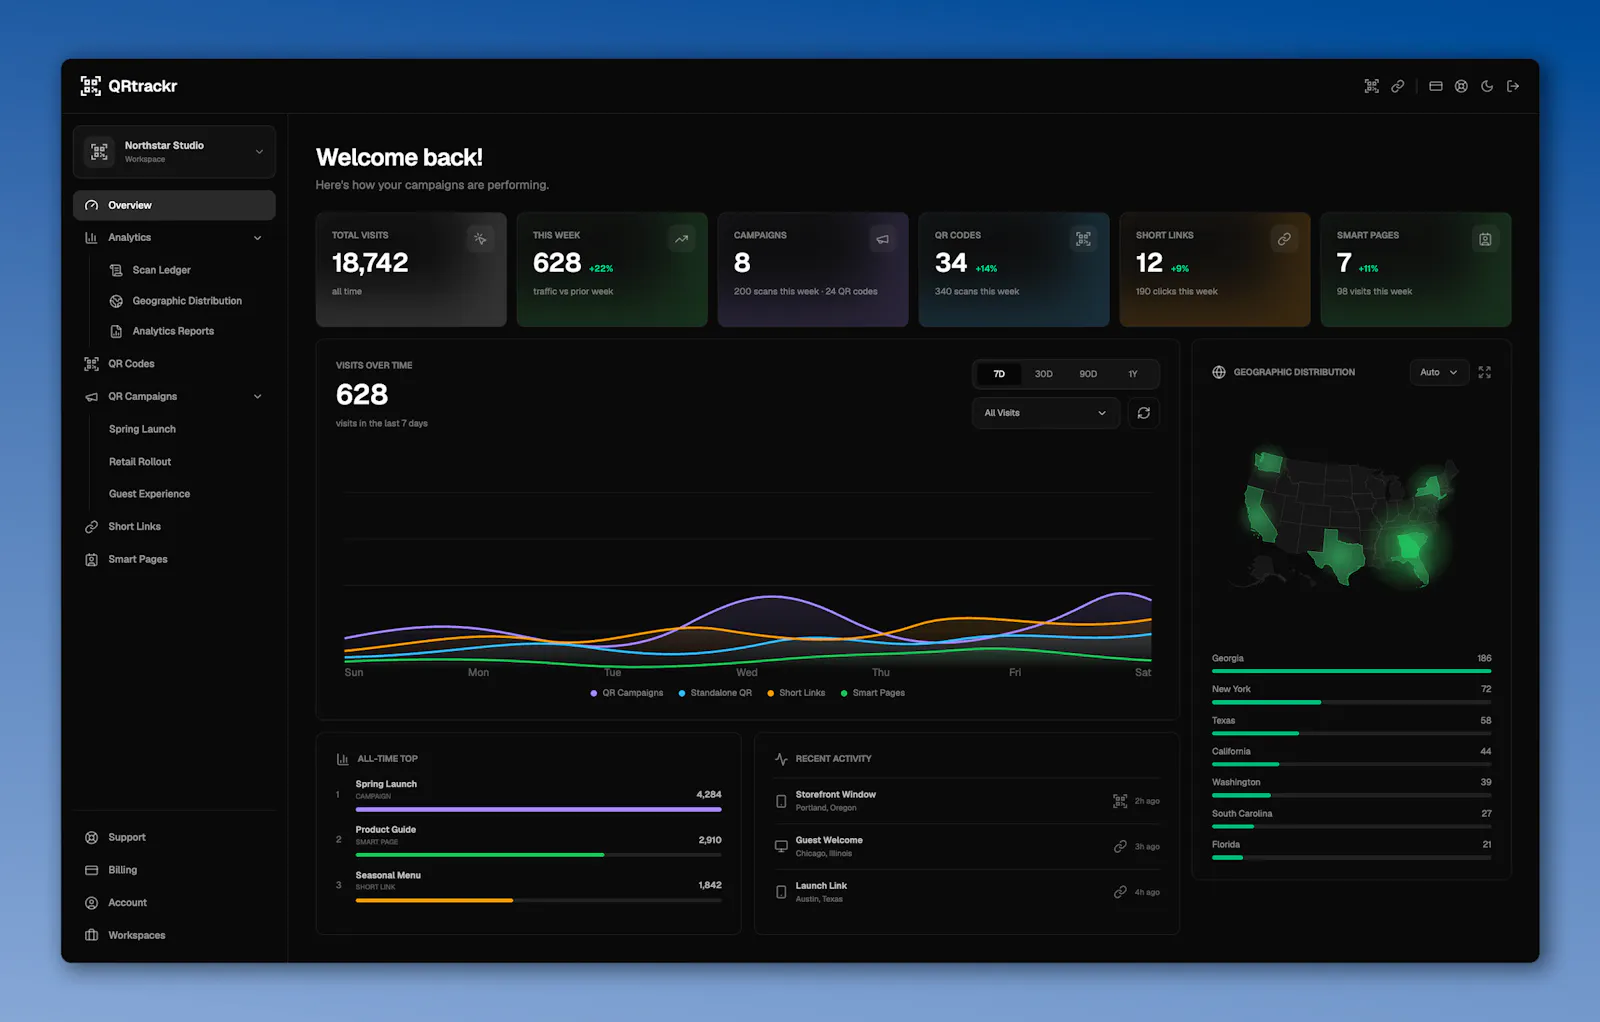Click the device icon on Guest Welcome row
Image resolution: width=1600 pixels, height=1022 pixels.
(781, 847)
